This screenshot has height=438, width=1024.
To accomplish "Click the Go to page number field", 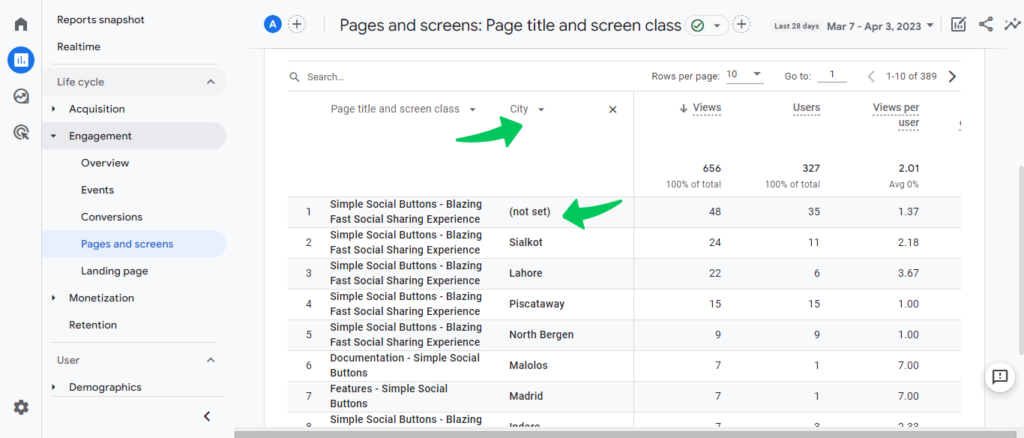I will pyautogui.click(x=832, y=76).
